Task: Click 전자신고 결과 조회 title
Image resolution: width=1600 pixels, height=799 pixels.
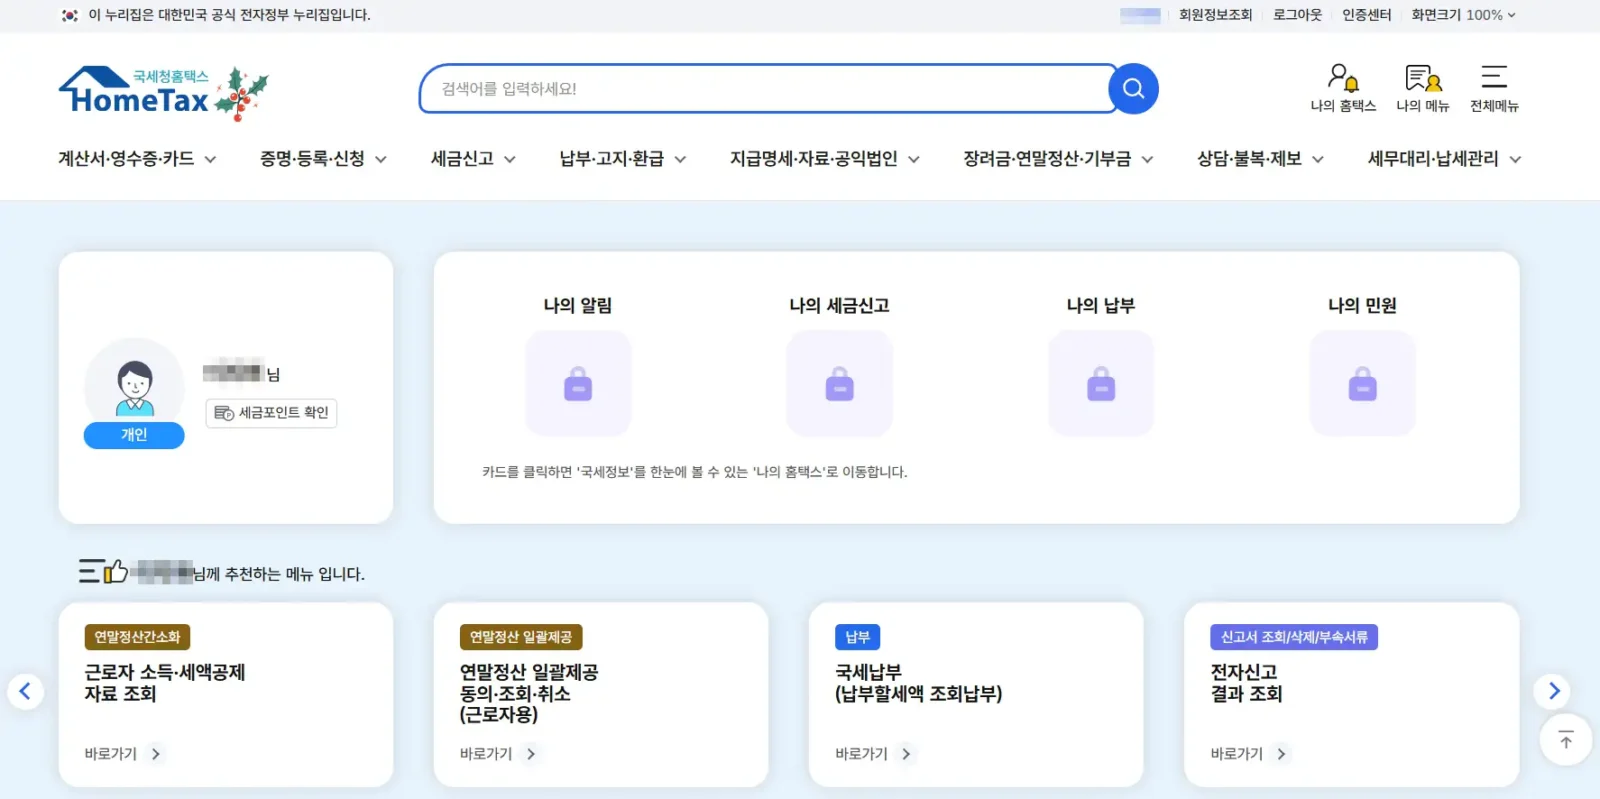Action: click(x=1246, y=683)
